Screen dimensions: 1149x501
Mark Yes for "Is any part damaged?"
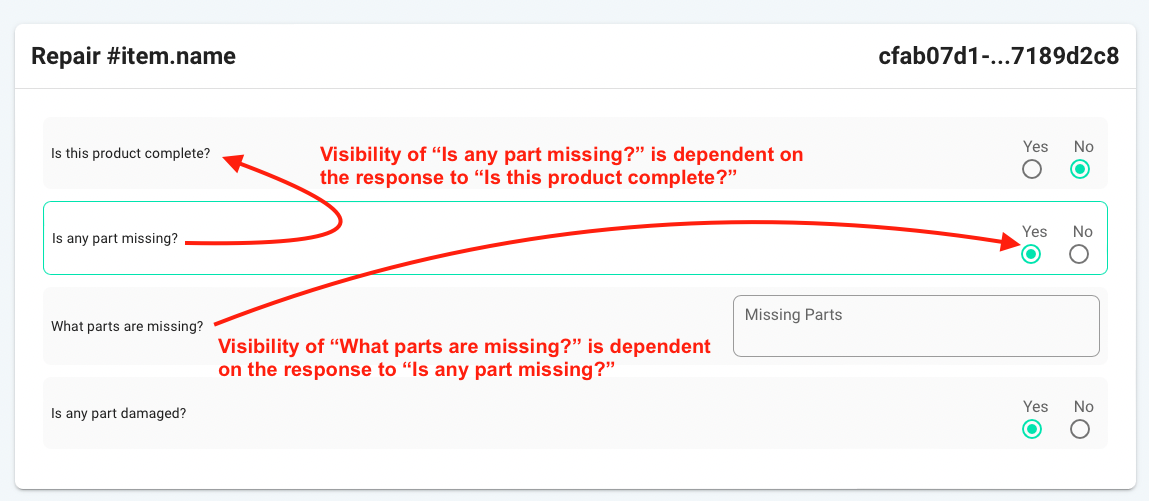1032,429
